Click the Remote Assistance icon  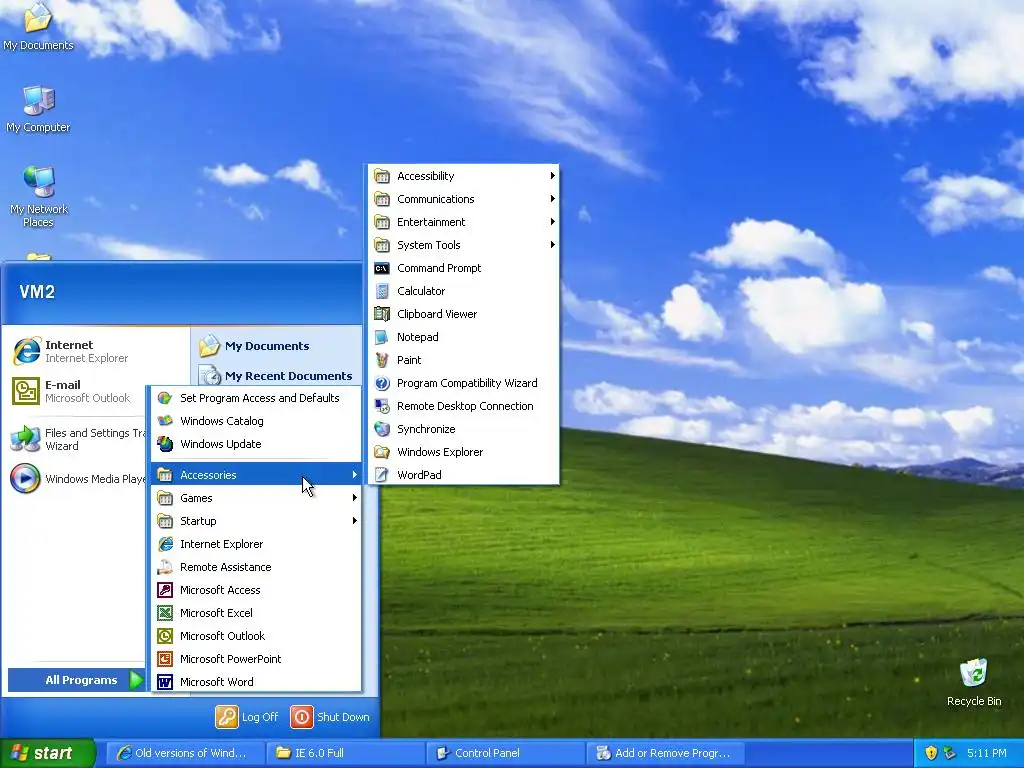pyautogui.click(x=165, y=567)
